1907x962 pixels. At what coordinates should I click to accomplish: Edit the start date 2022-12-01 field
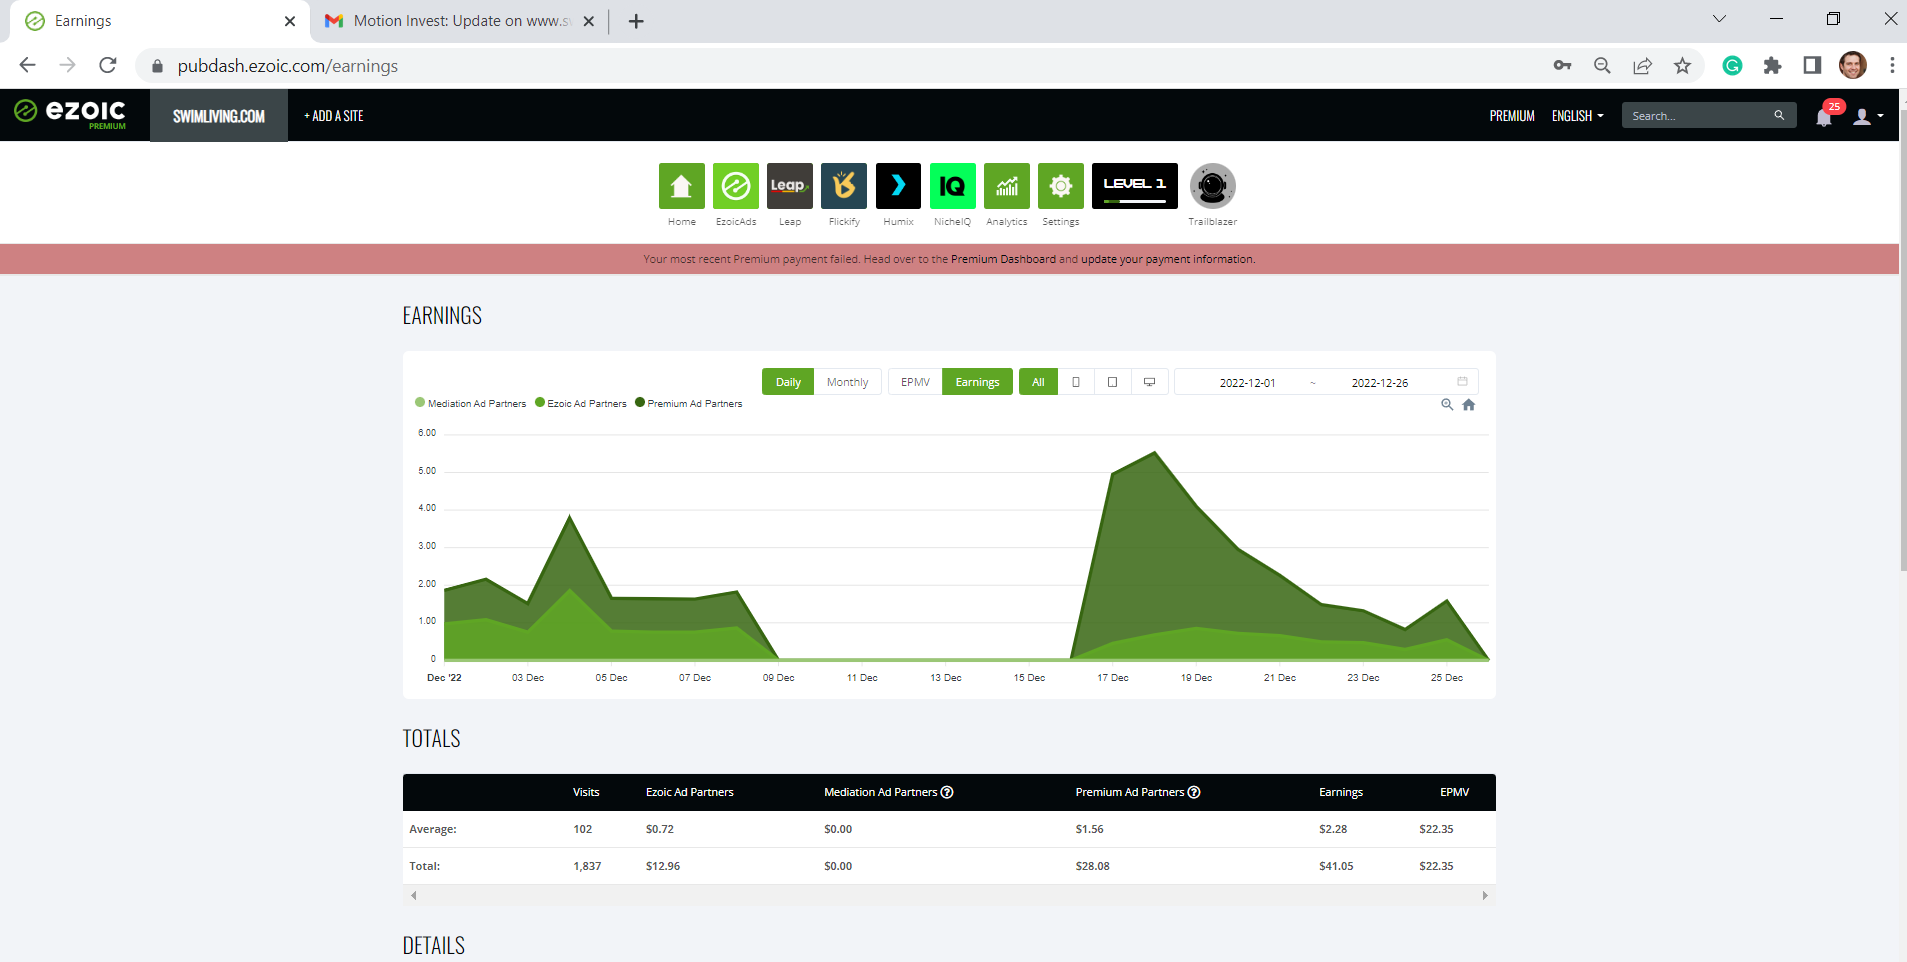point(1247,383)
